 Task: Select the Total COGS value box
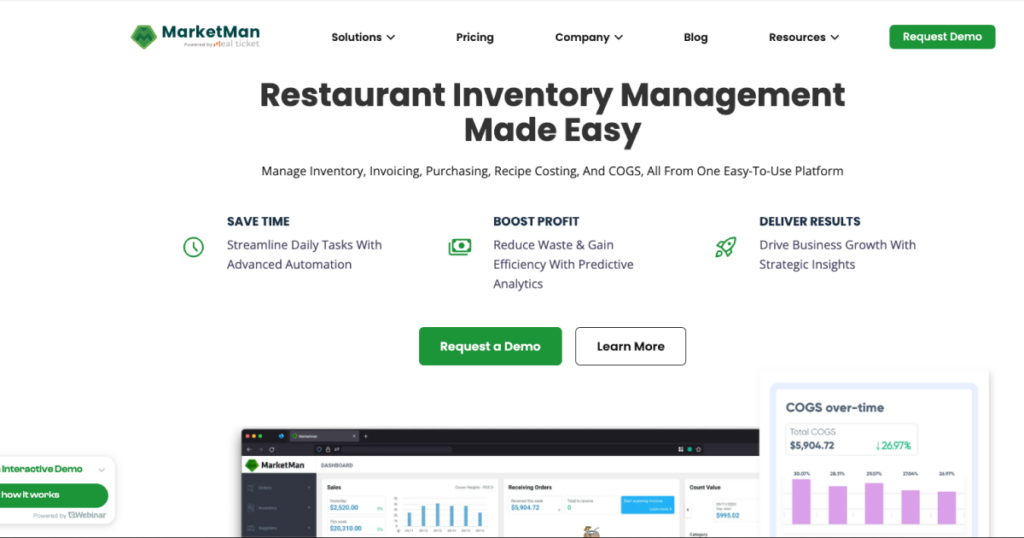pyautogui.click(x=855, y=439)
